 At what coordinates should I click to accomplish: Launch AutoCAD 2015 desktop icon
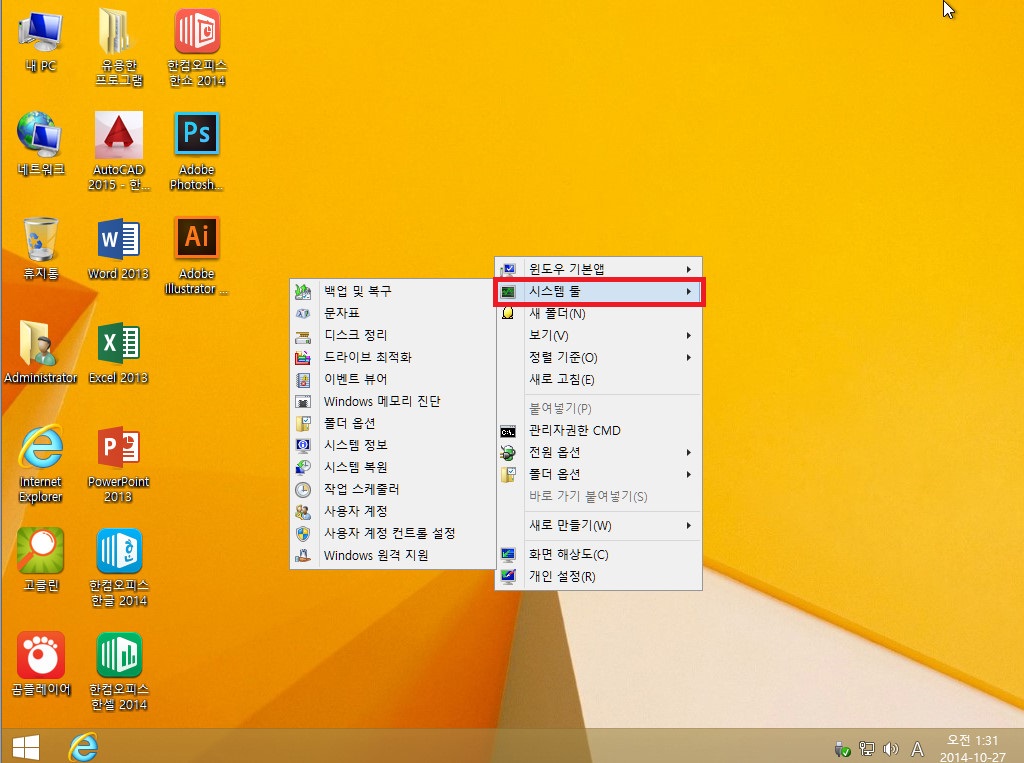(x=118, y=150)
